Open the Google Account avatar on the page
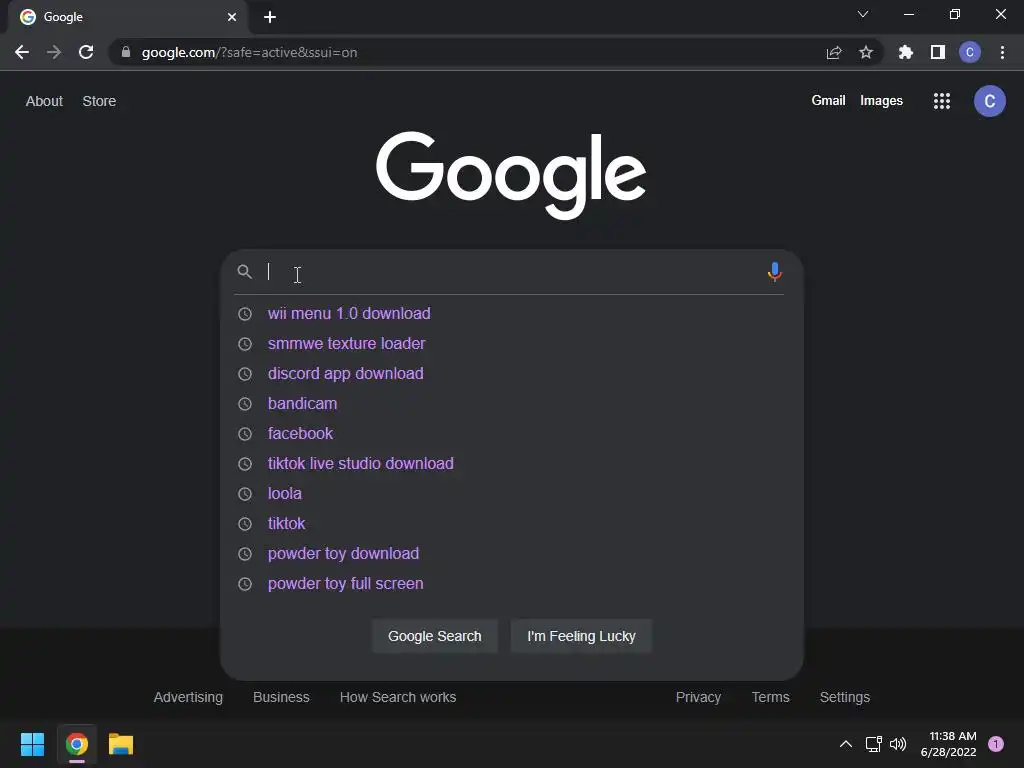1024x768 pixels. pos(989,101)
